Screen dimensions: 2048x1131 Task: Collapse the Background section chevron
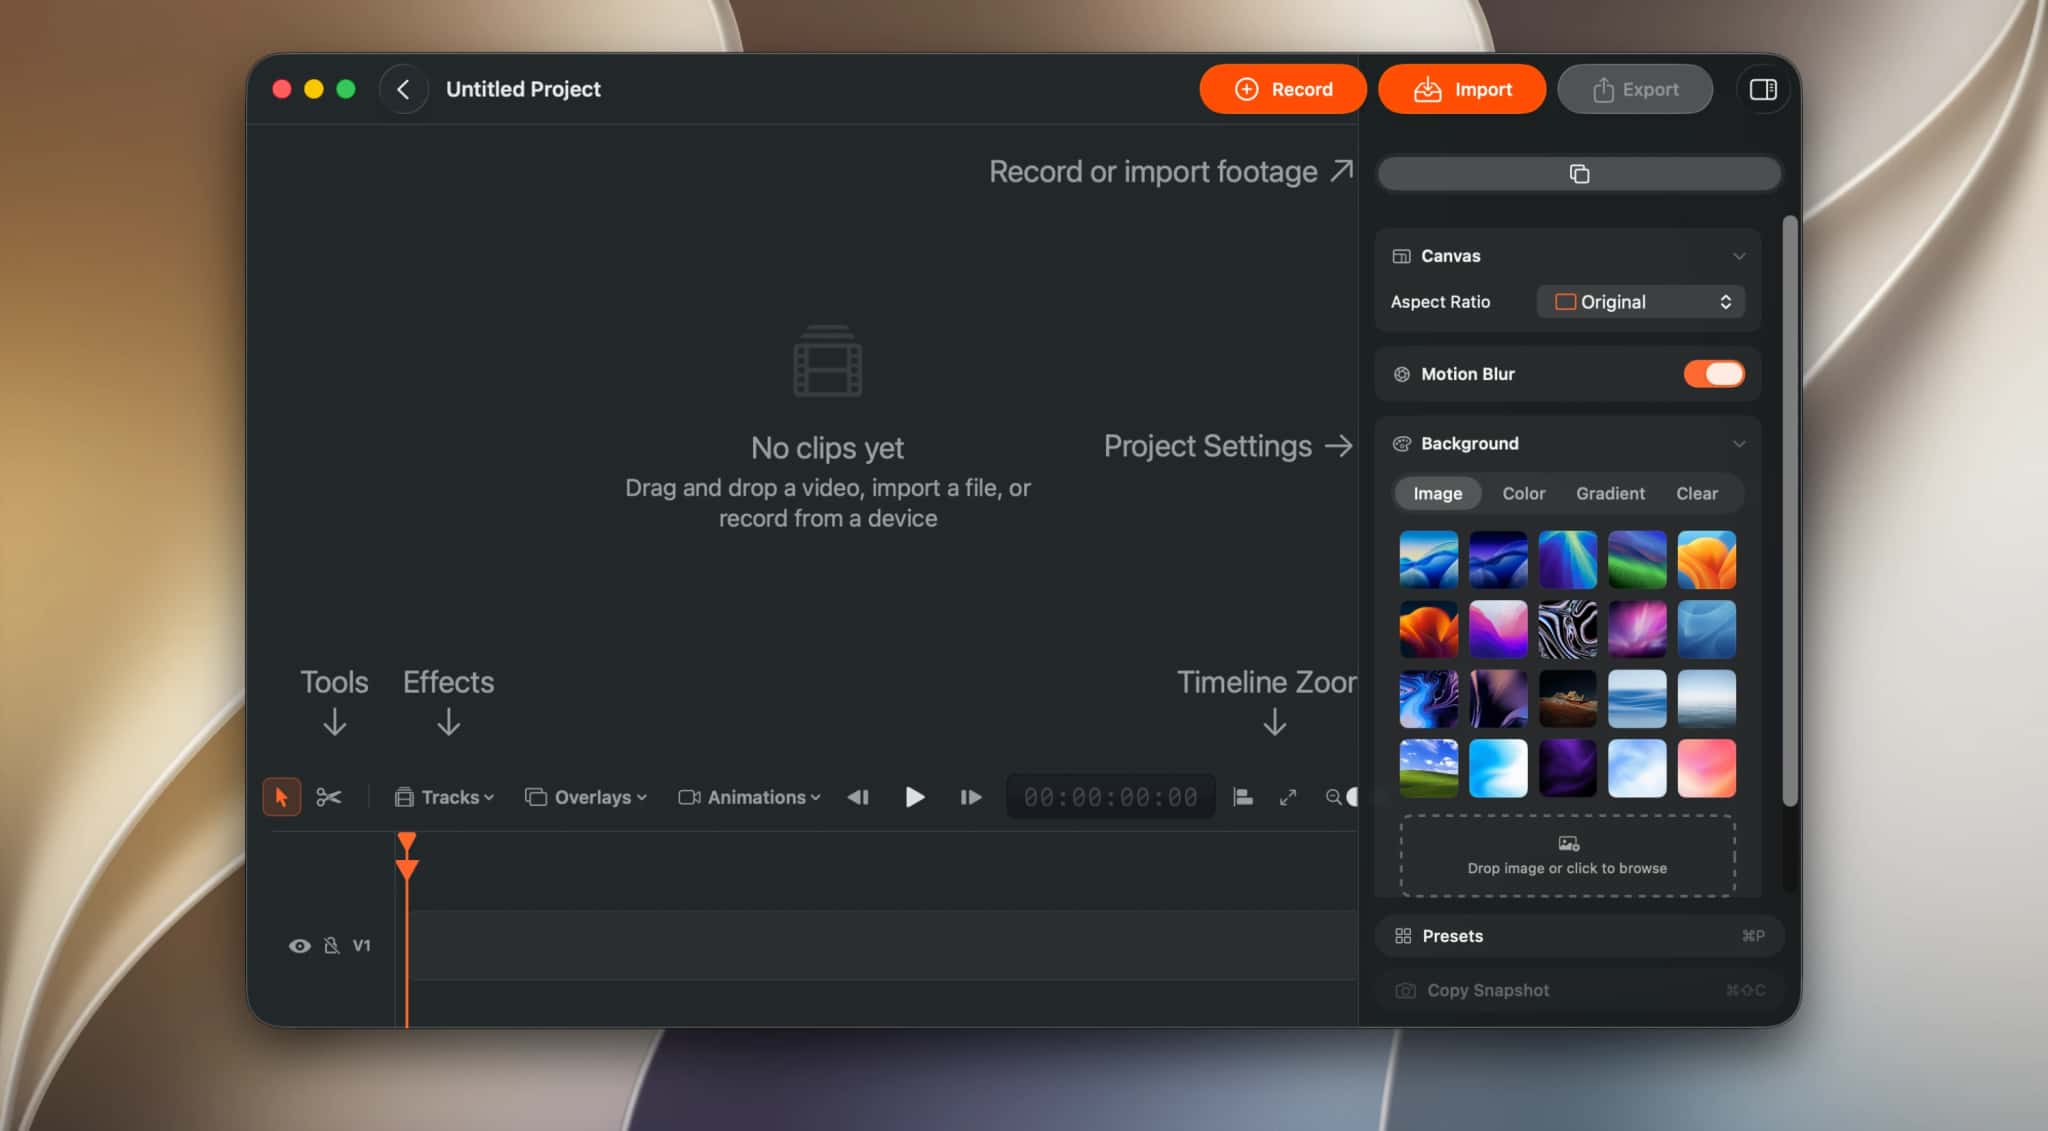click(x=1739, y=444)
